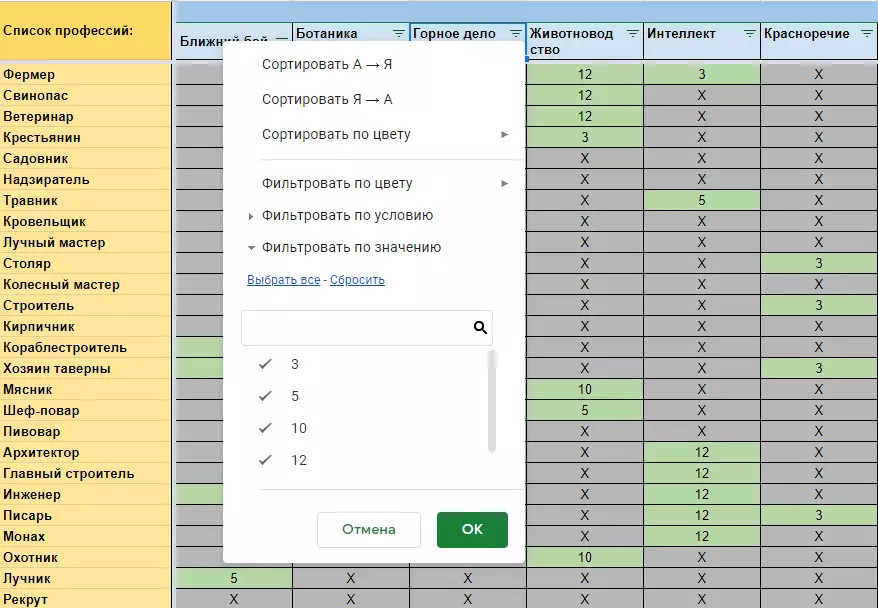
Task: Select Лучник's Ближний бой cell with 5
Action: pos(233,578)
